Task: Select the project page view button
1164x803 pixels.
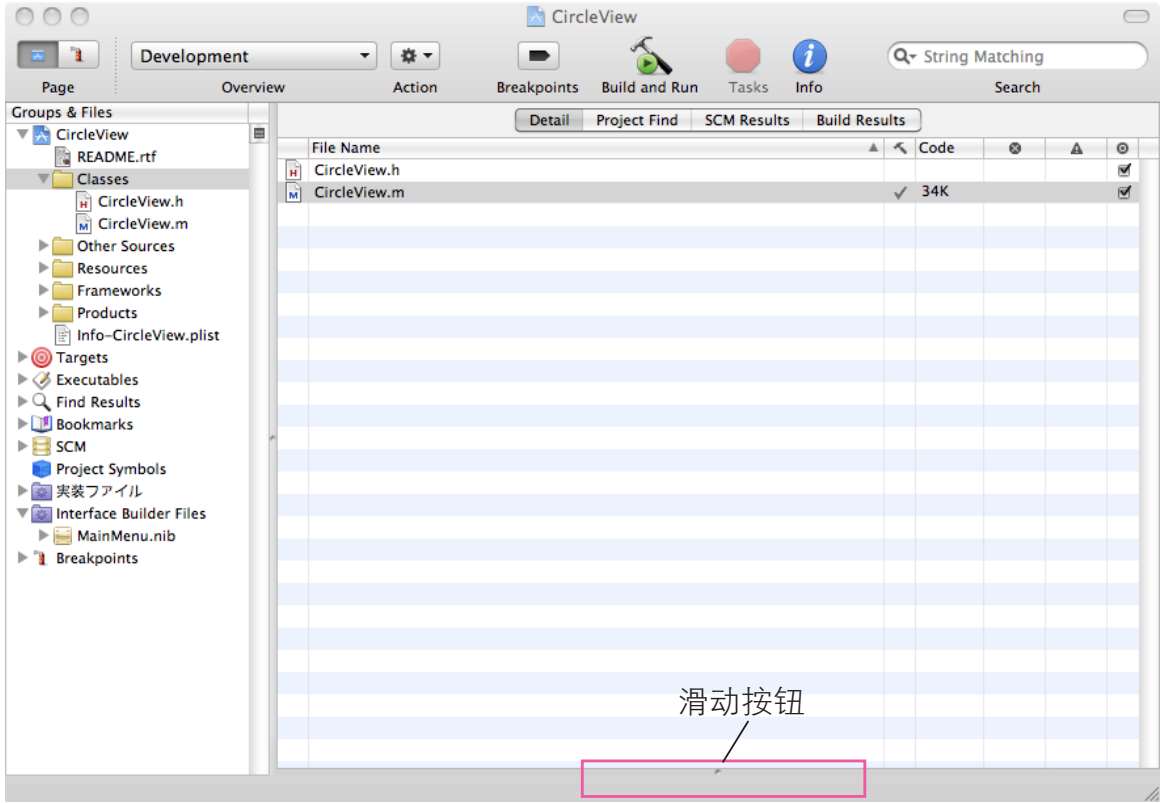Action: tap(38, 55)
